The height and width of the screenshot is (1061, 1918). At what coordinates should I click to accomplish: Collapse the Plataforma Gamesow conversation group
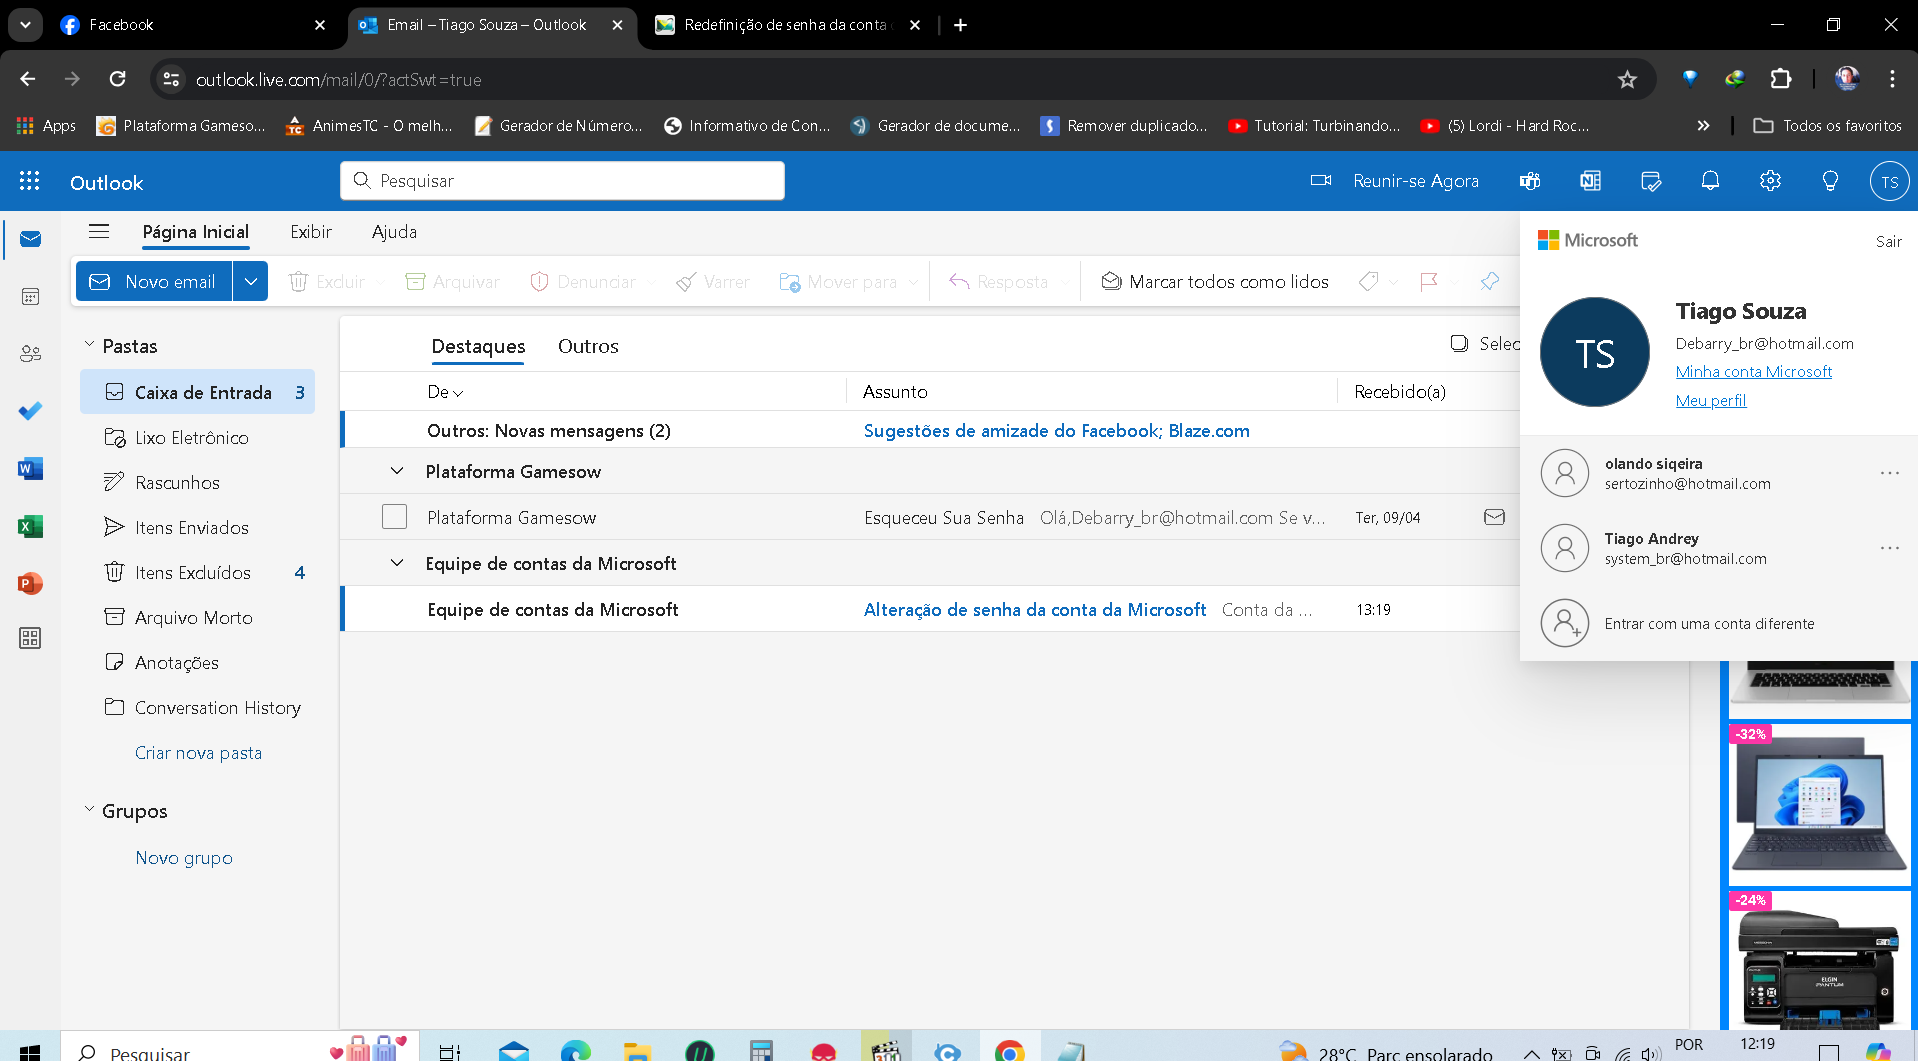(x=397, y=471)
